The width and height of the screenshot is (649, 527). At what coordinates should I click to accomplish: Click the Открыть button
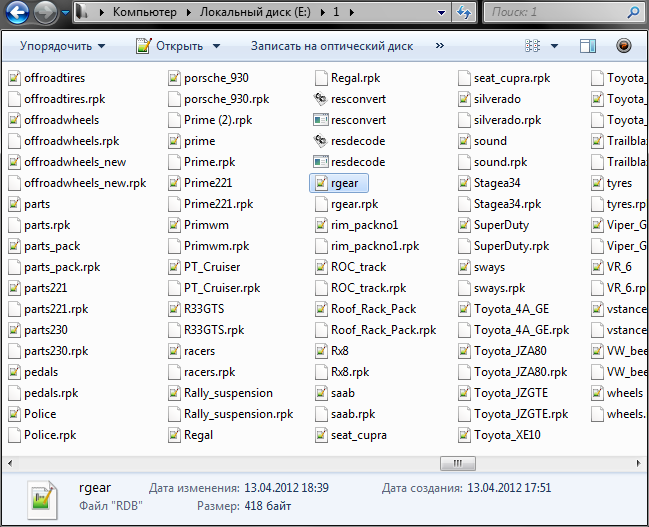point(170,46)
